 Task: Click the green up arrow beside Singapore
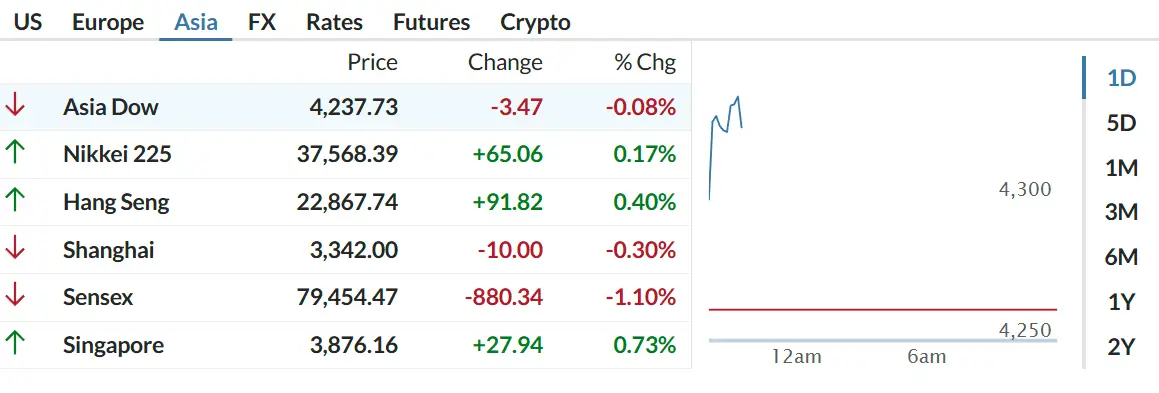tap(15, 344)
